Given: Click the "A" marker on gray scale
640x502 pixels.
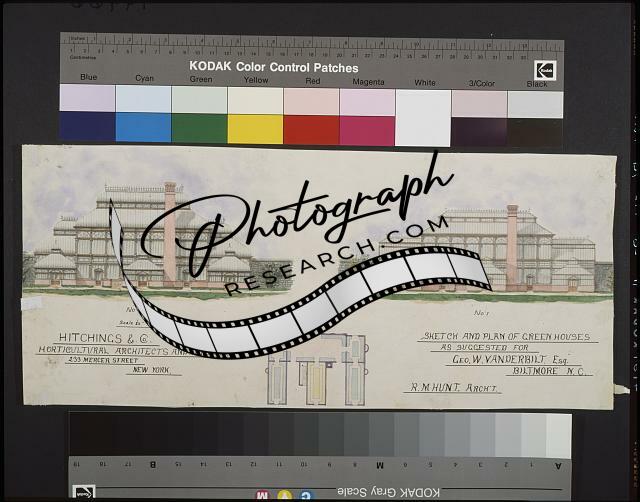Looking at the screenshot, I should [558, 466].
